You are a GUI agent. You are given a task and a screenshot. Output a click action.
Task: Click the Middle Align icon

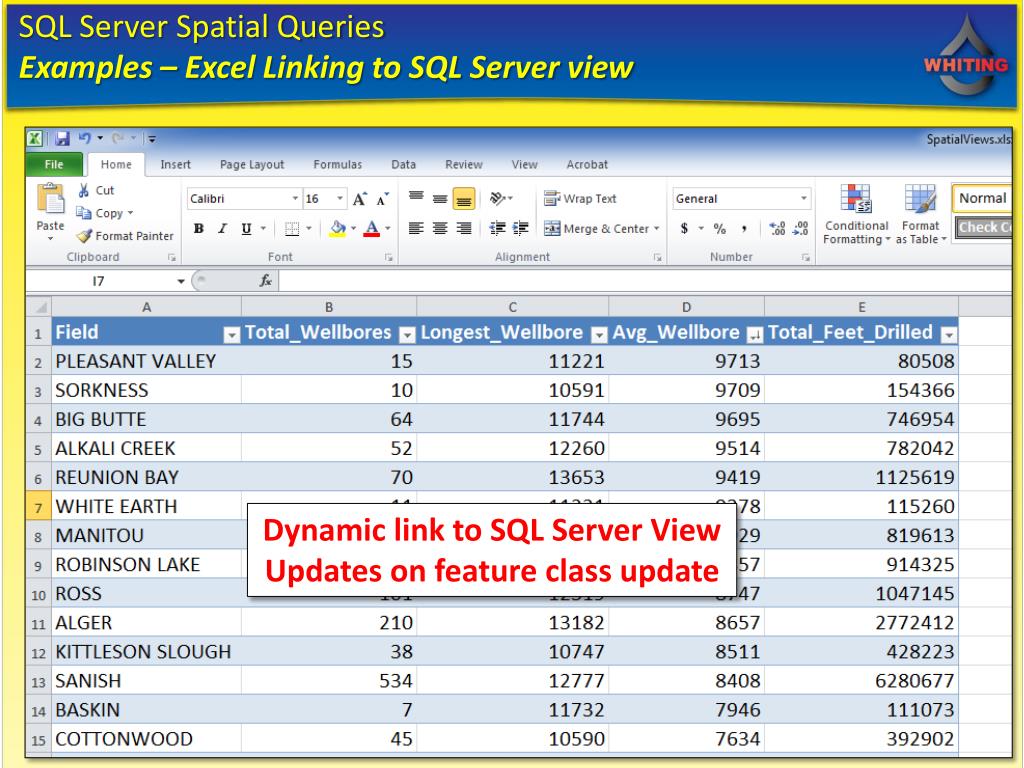(x=440, y=197)
